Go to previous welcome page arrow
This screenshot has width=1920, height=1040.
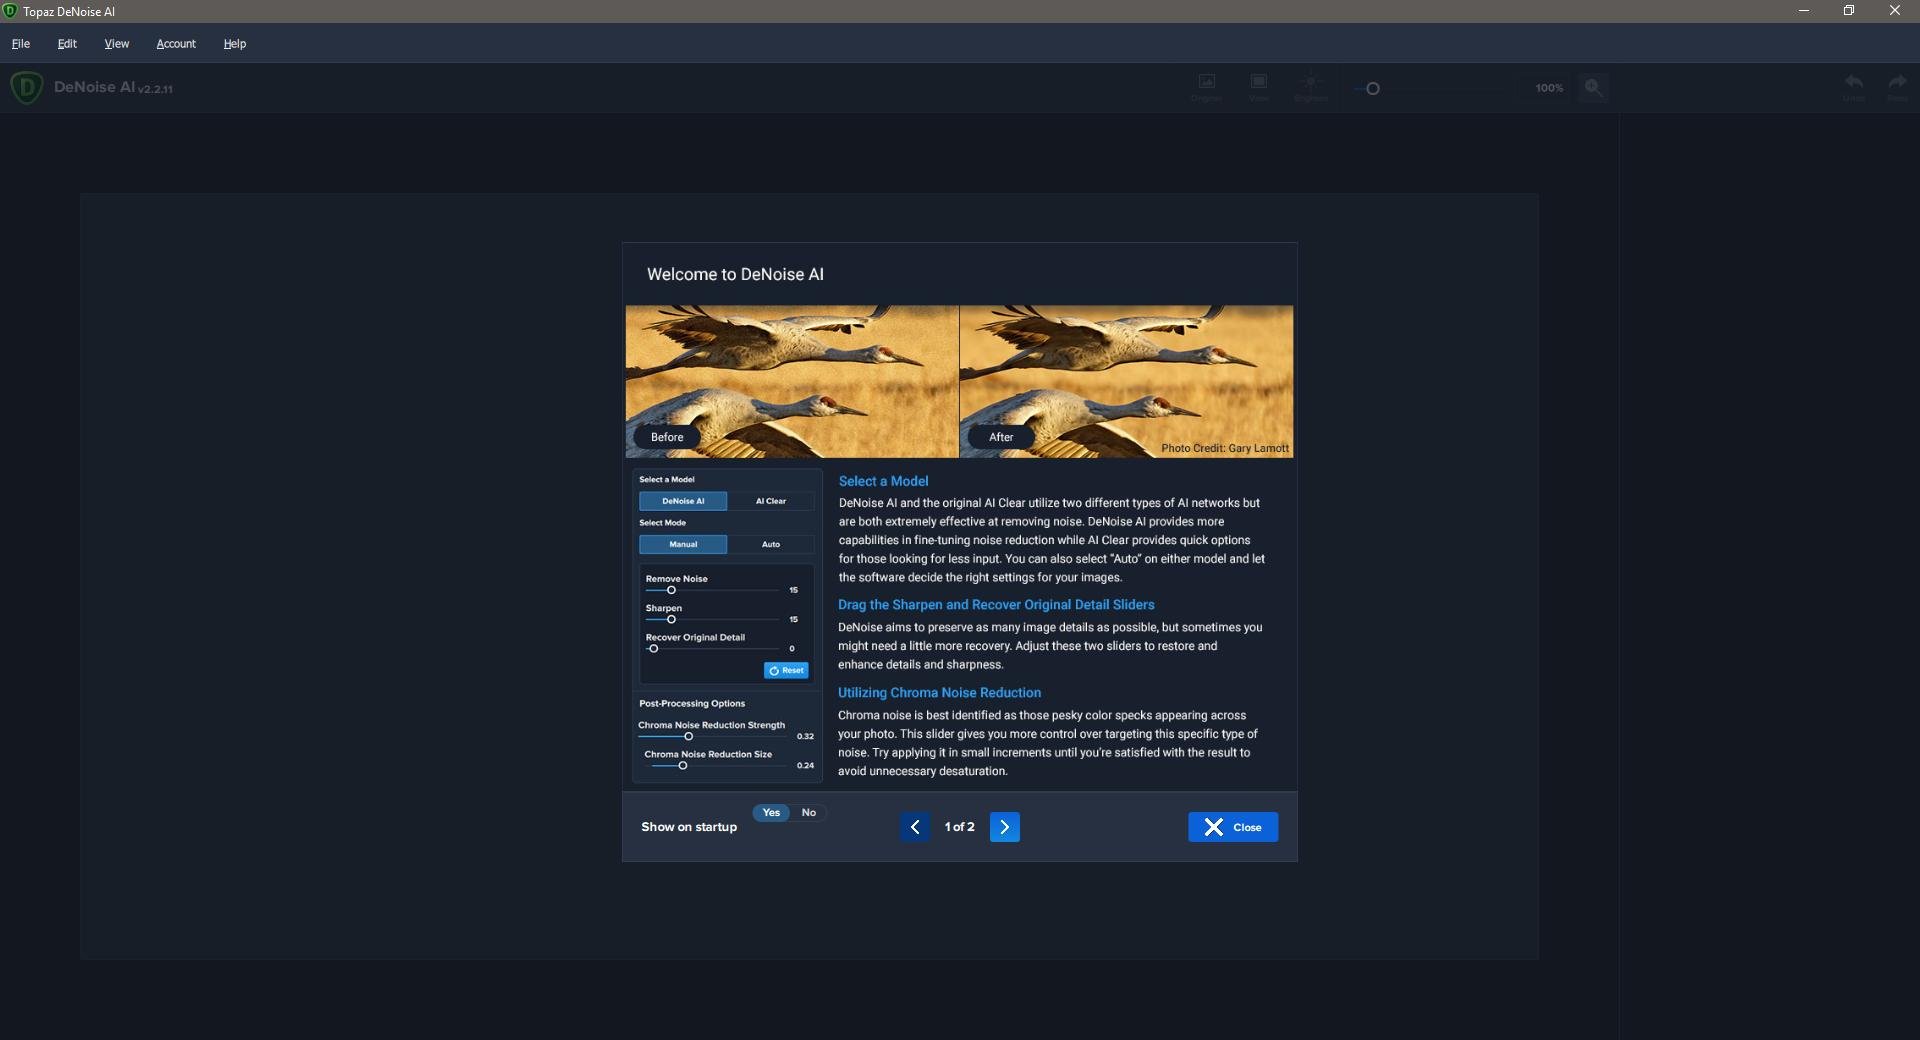915,827
